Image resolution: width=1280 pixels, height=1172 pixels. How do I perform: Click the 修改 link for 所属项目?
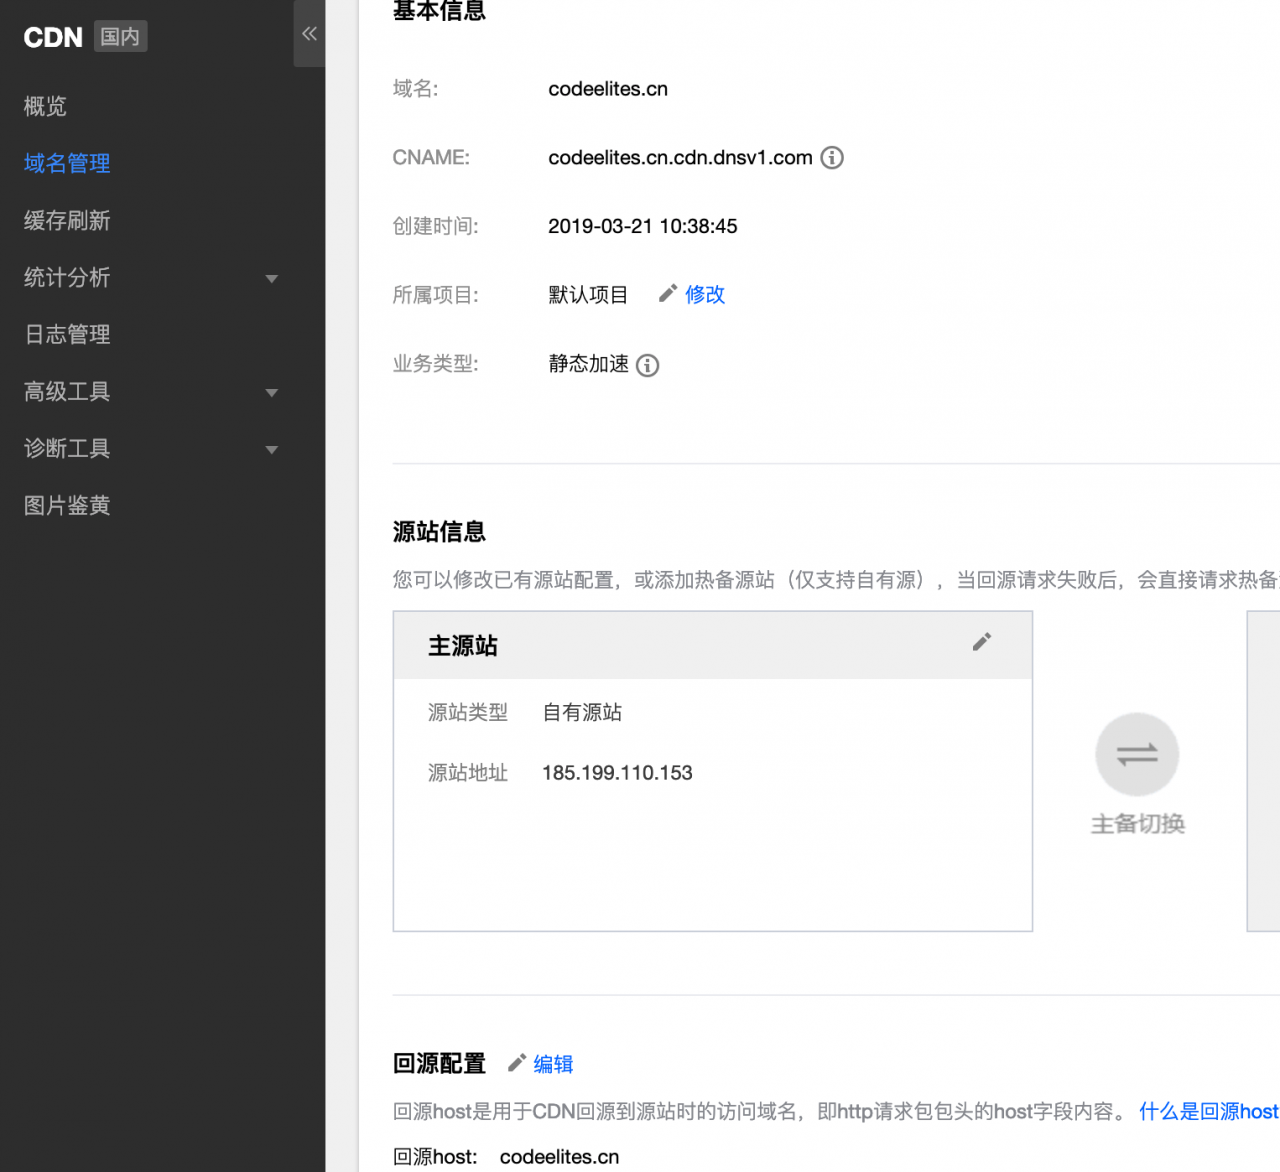pyautogui.click(x=704, y=294)
